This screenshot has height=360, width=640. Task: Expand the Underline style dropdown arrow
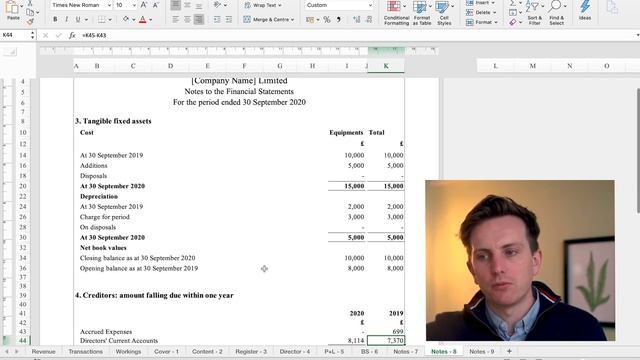[x=86, y=20]
